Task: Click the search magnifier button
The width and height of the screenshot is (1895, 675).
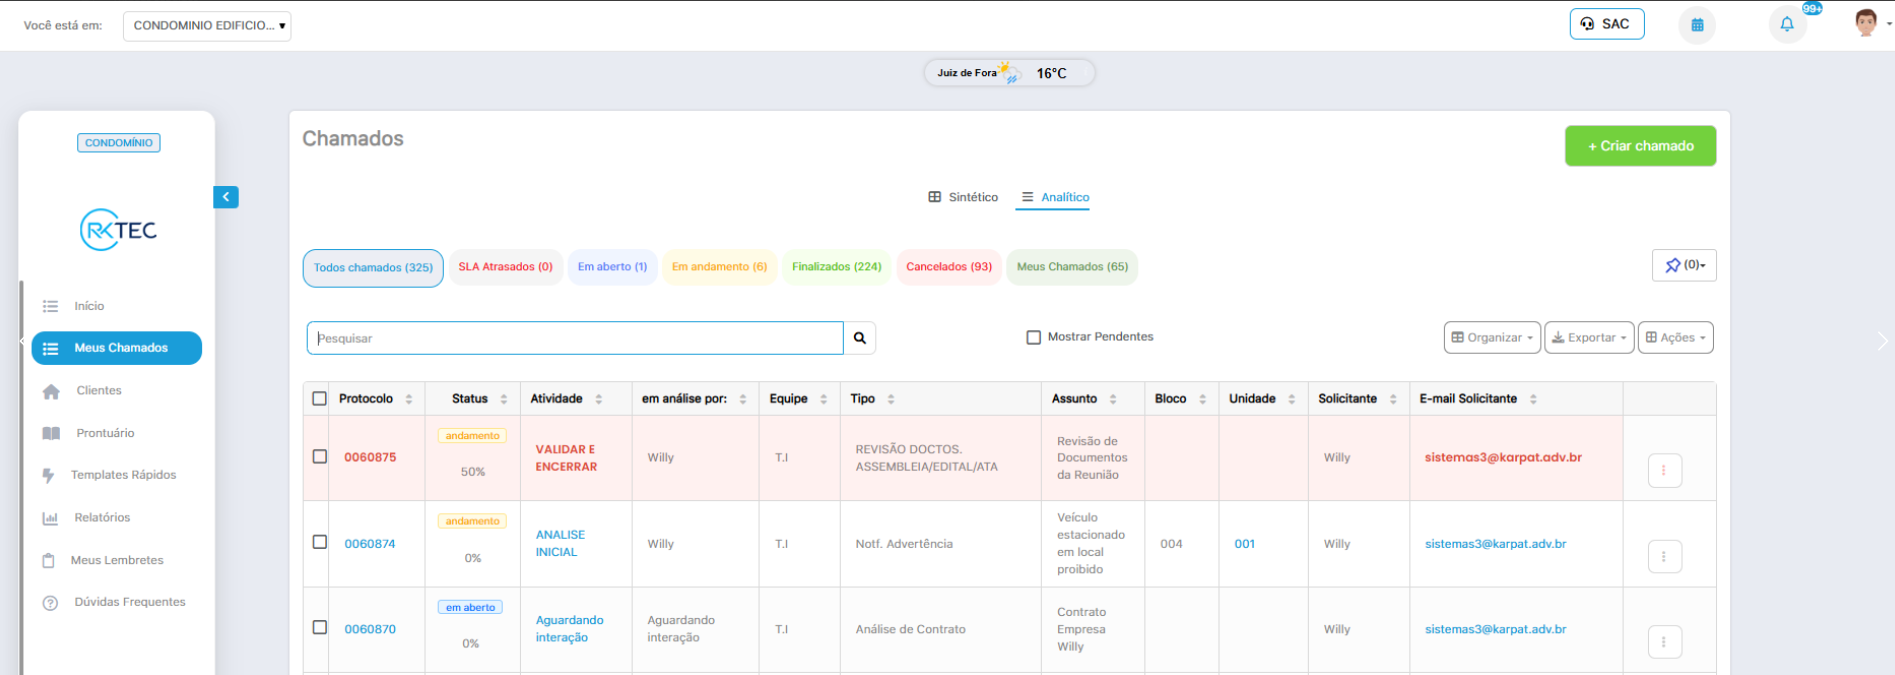Action: pyautogui.click(x=860, y=338)
